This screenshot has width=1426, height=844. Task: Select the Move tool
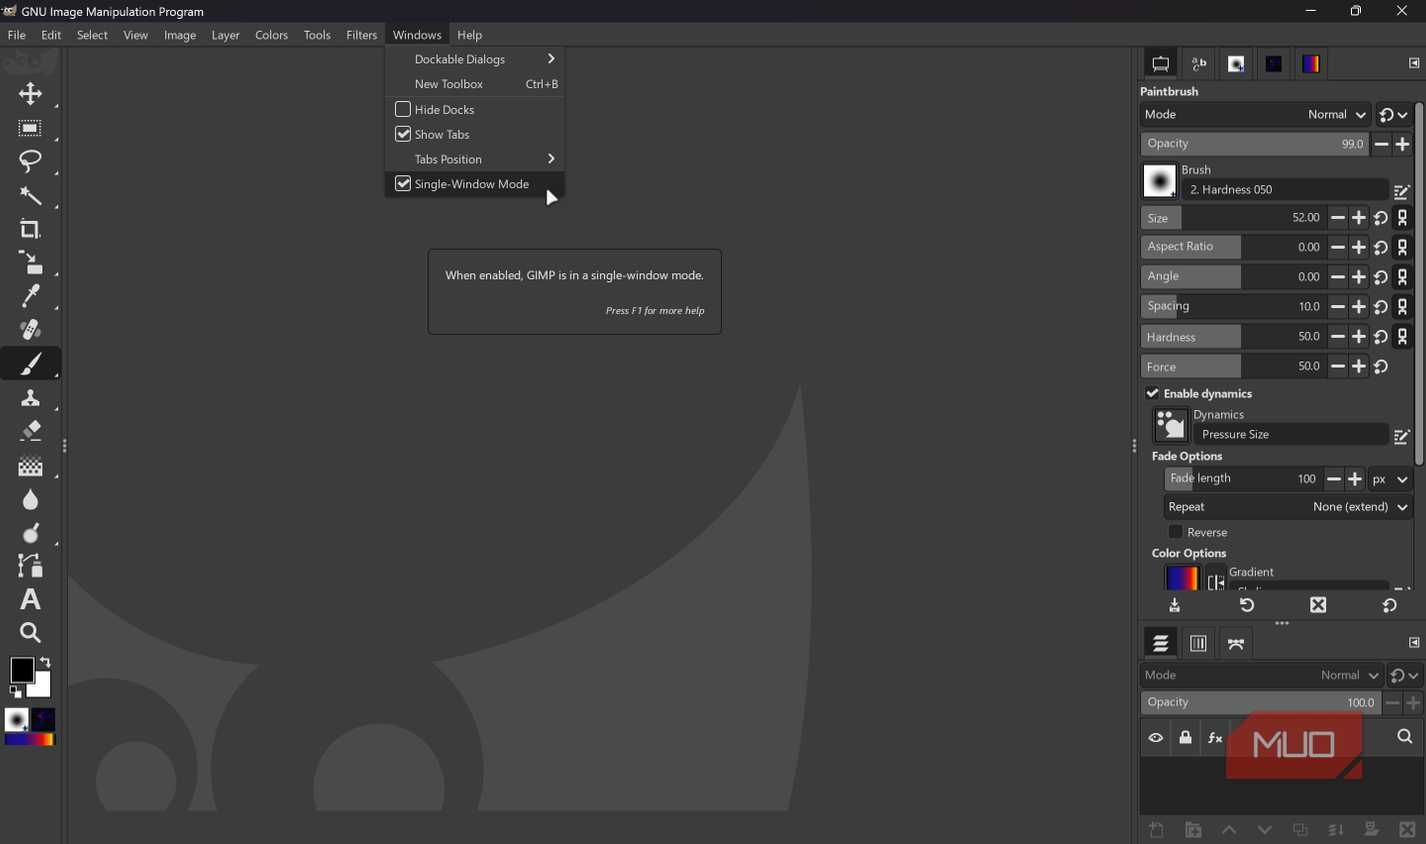30,94
